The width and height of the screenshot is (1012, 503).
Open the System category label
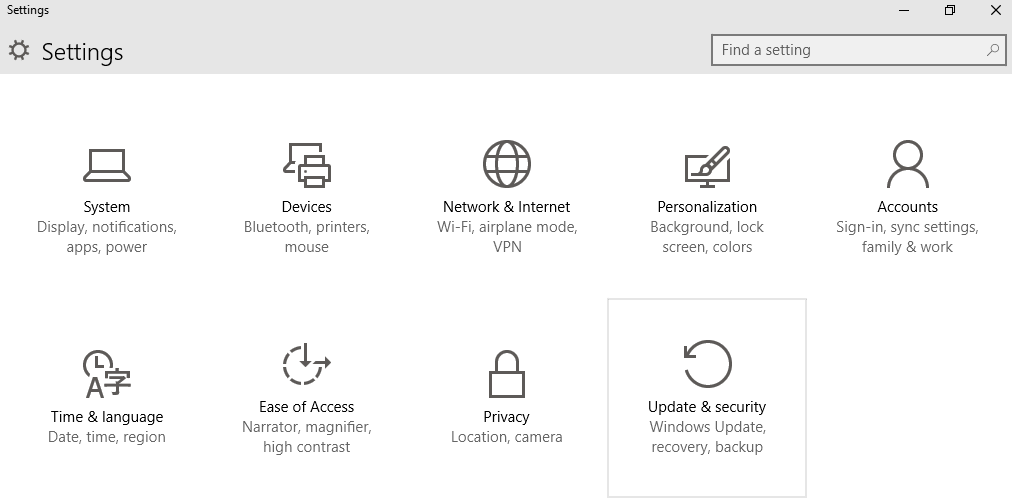[x=106, y=207]
